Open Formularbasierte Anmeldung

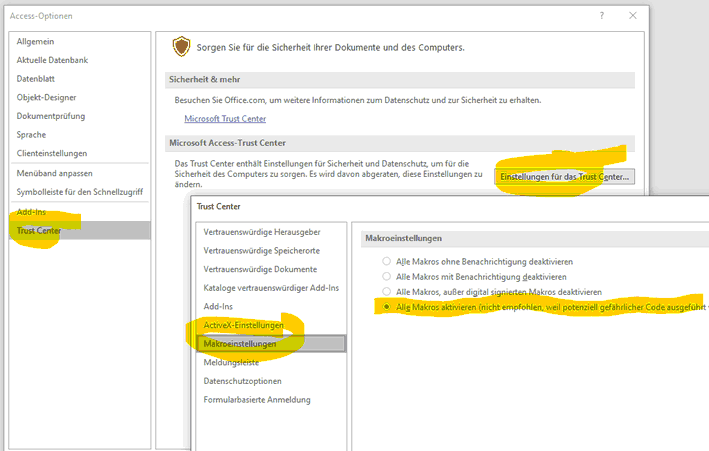click(x=257, y=399)
